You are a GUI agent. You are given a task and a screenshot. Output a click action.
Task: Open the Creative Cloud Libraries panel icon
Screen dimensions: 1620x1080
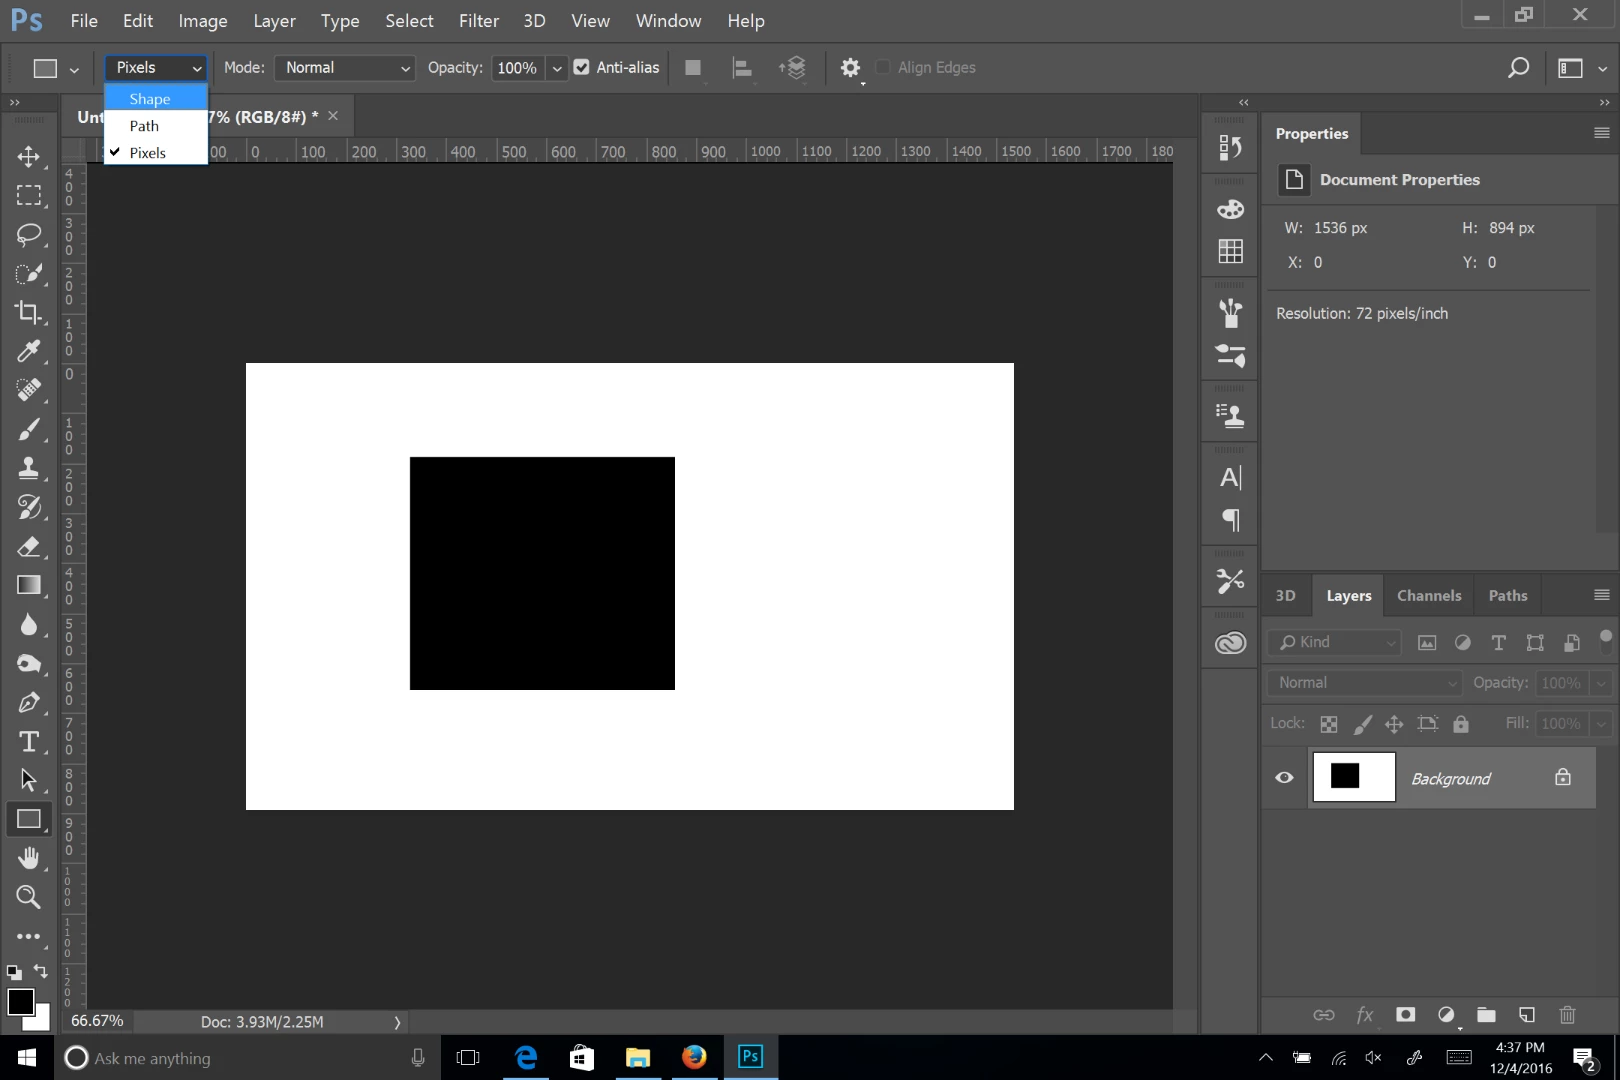click(1230, 643)
